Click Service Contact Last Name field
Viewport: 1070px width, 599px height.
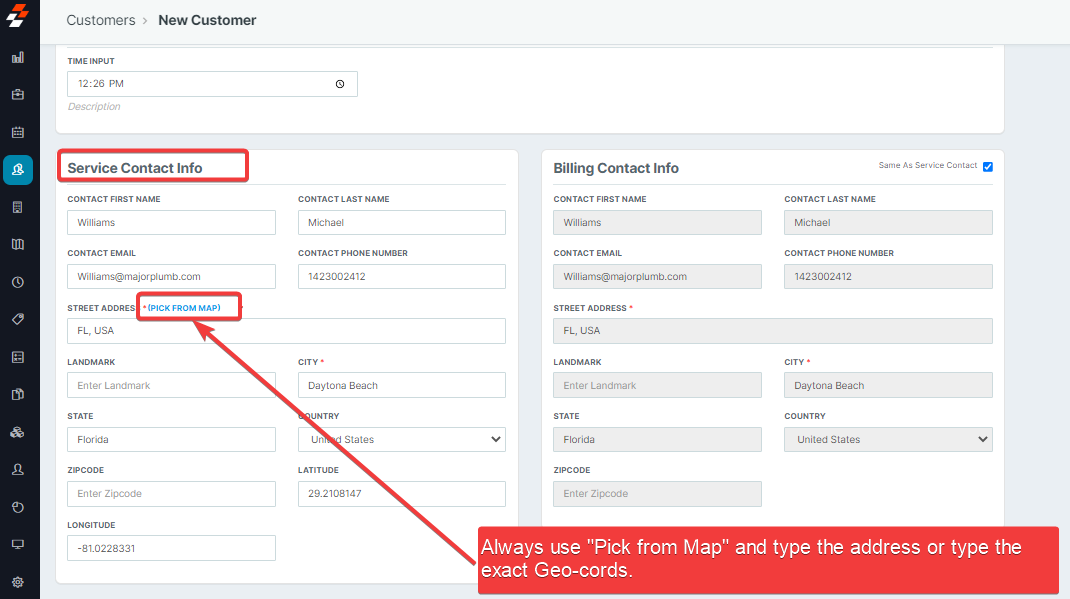click(x=402, y=222)
